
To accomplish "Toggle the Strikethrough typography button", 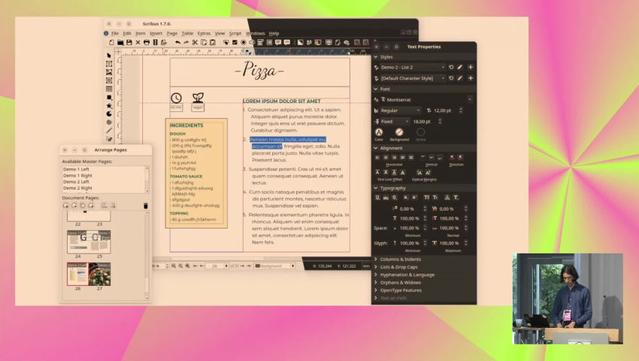I will click(x=394, y=198).
